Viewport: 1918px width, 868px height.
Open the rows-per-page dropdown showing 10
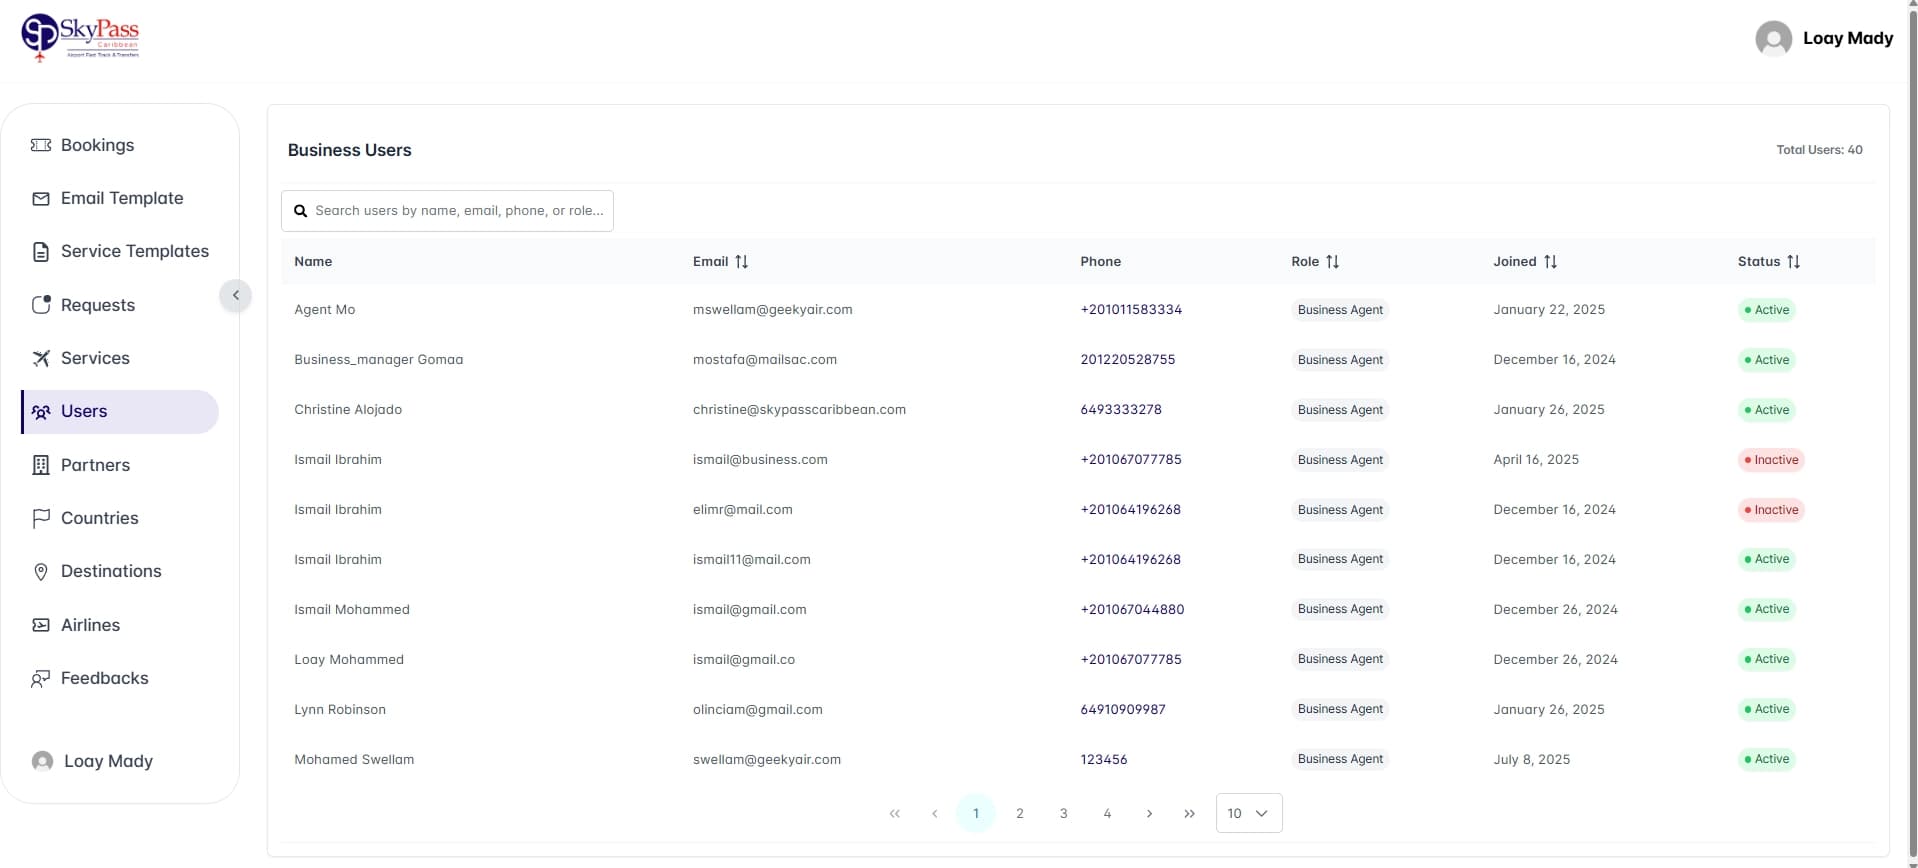tap(1249, 813)
